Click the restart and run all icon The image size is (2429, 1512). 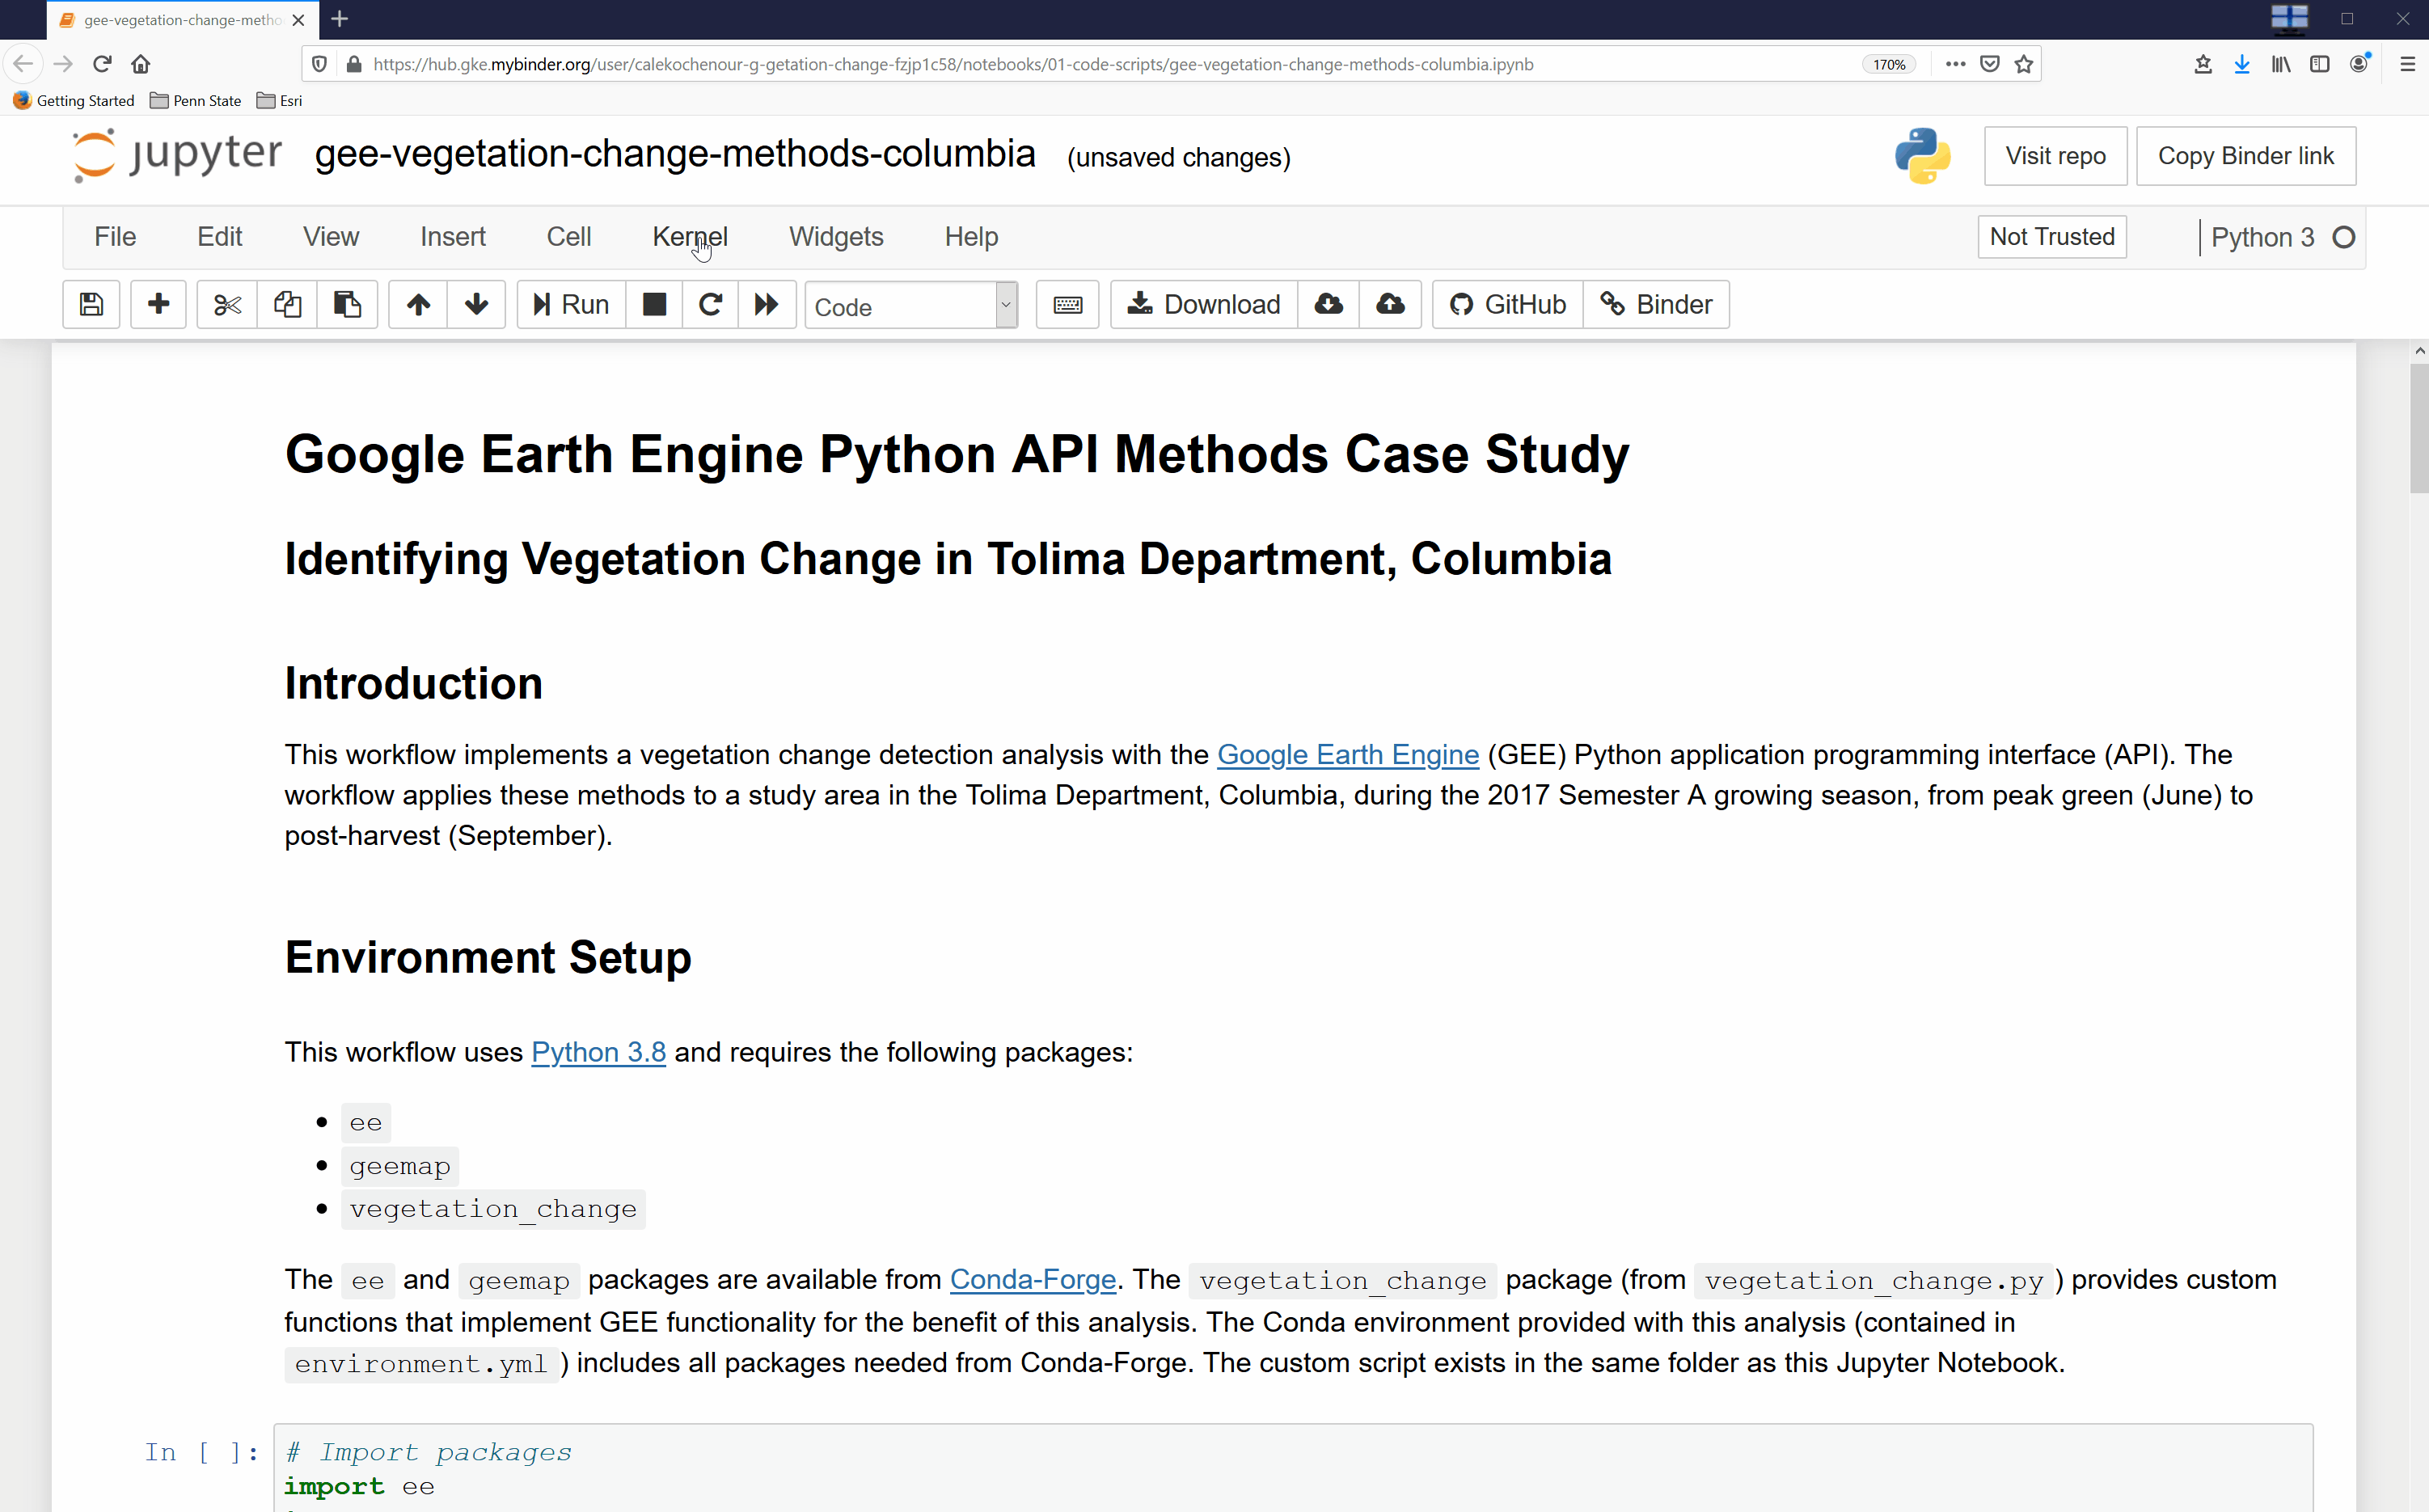point(766,305)
